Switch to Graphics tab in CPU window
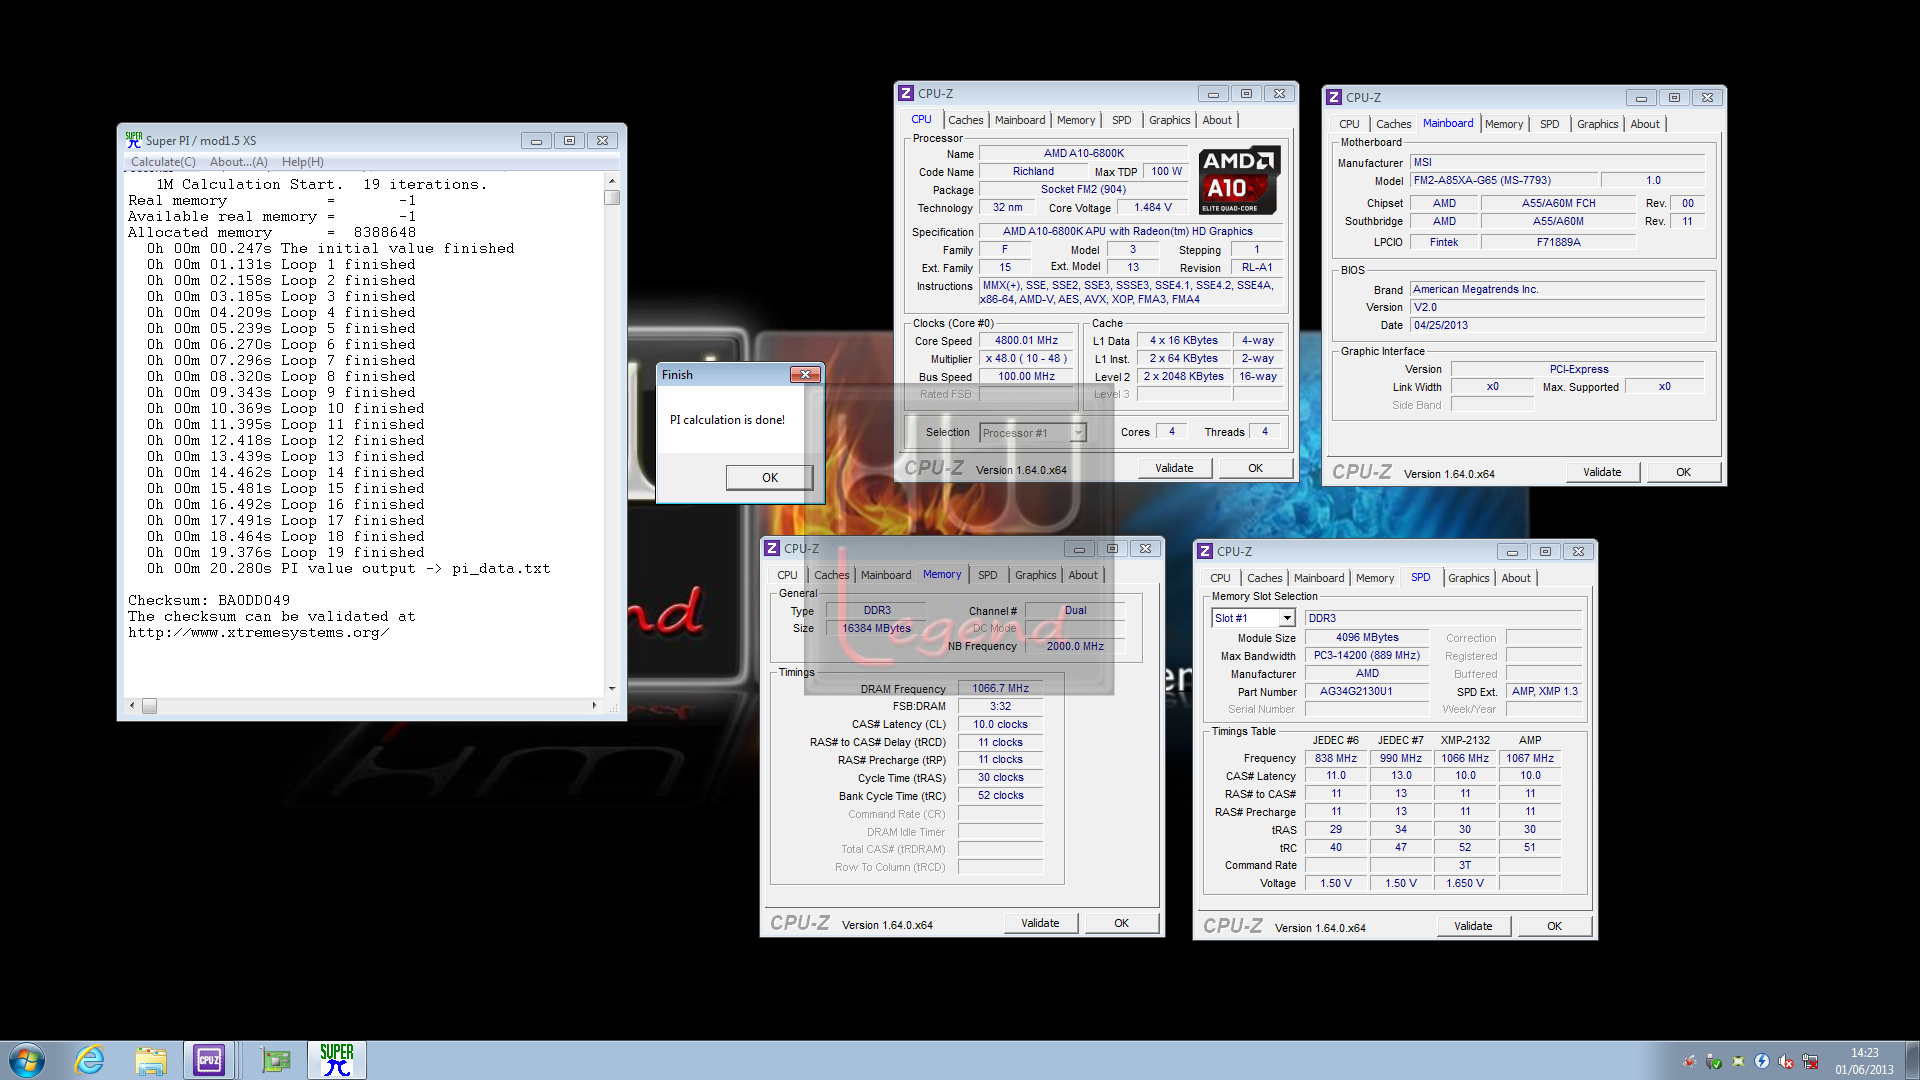This screenshot has width=1920, height=1080. (x=1169, y=120)
